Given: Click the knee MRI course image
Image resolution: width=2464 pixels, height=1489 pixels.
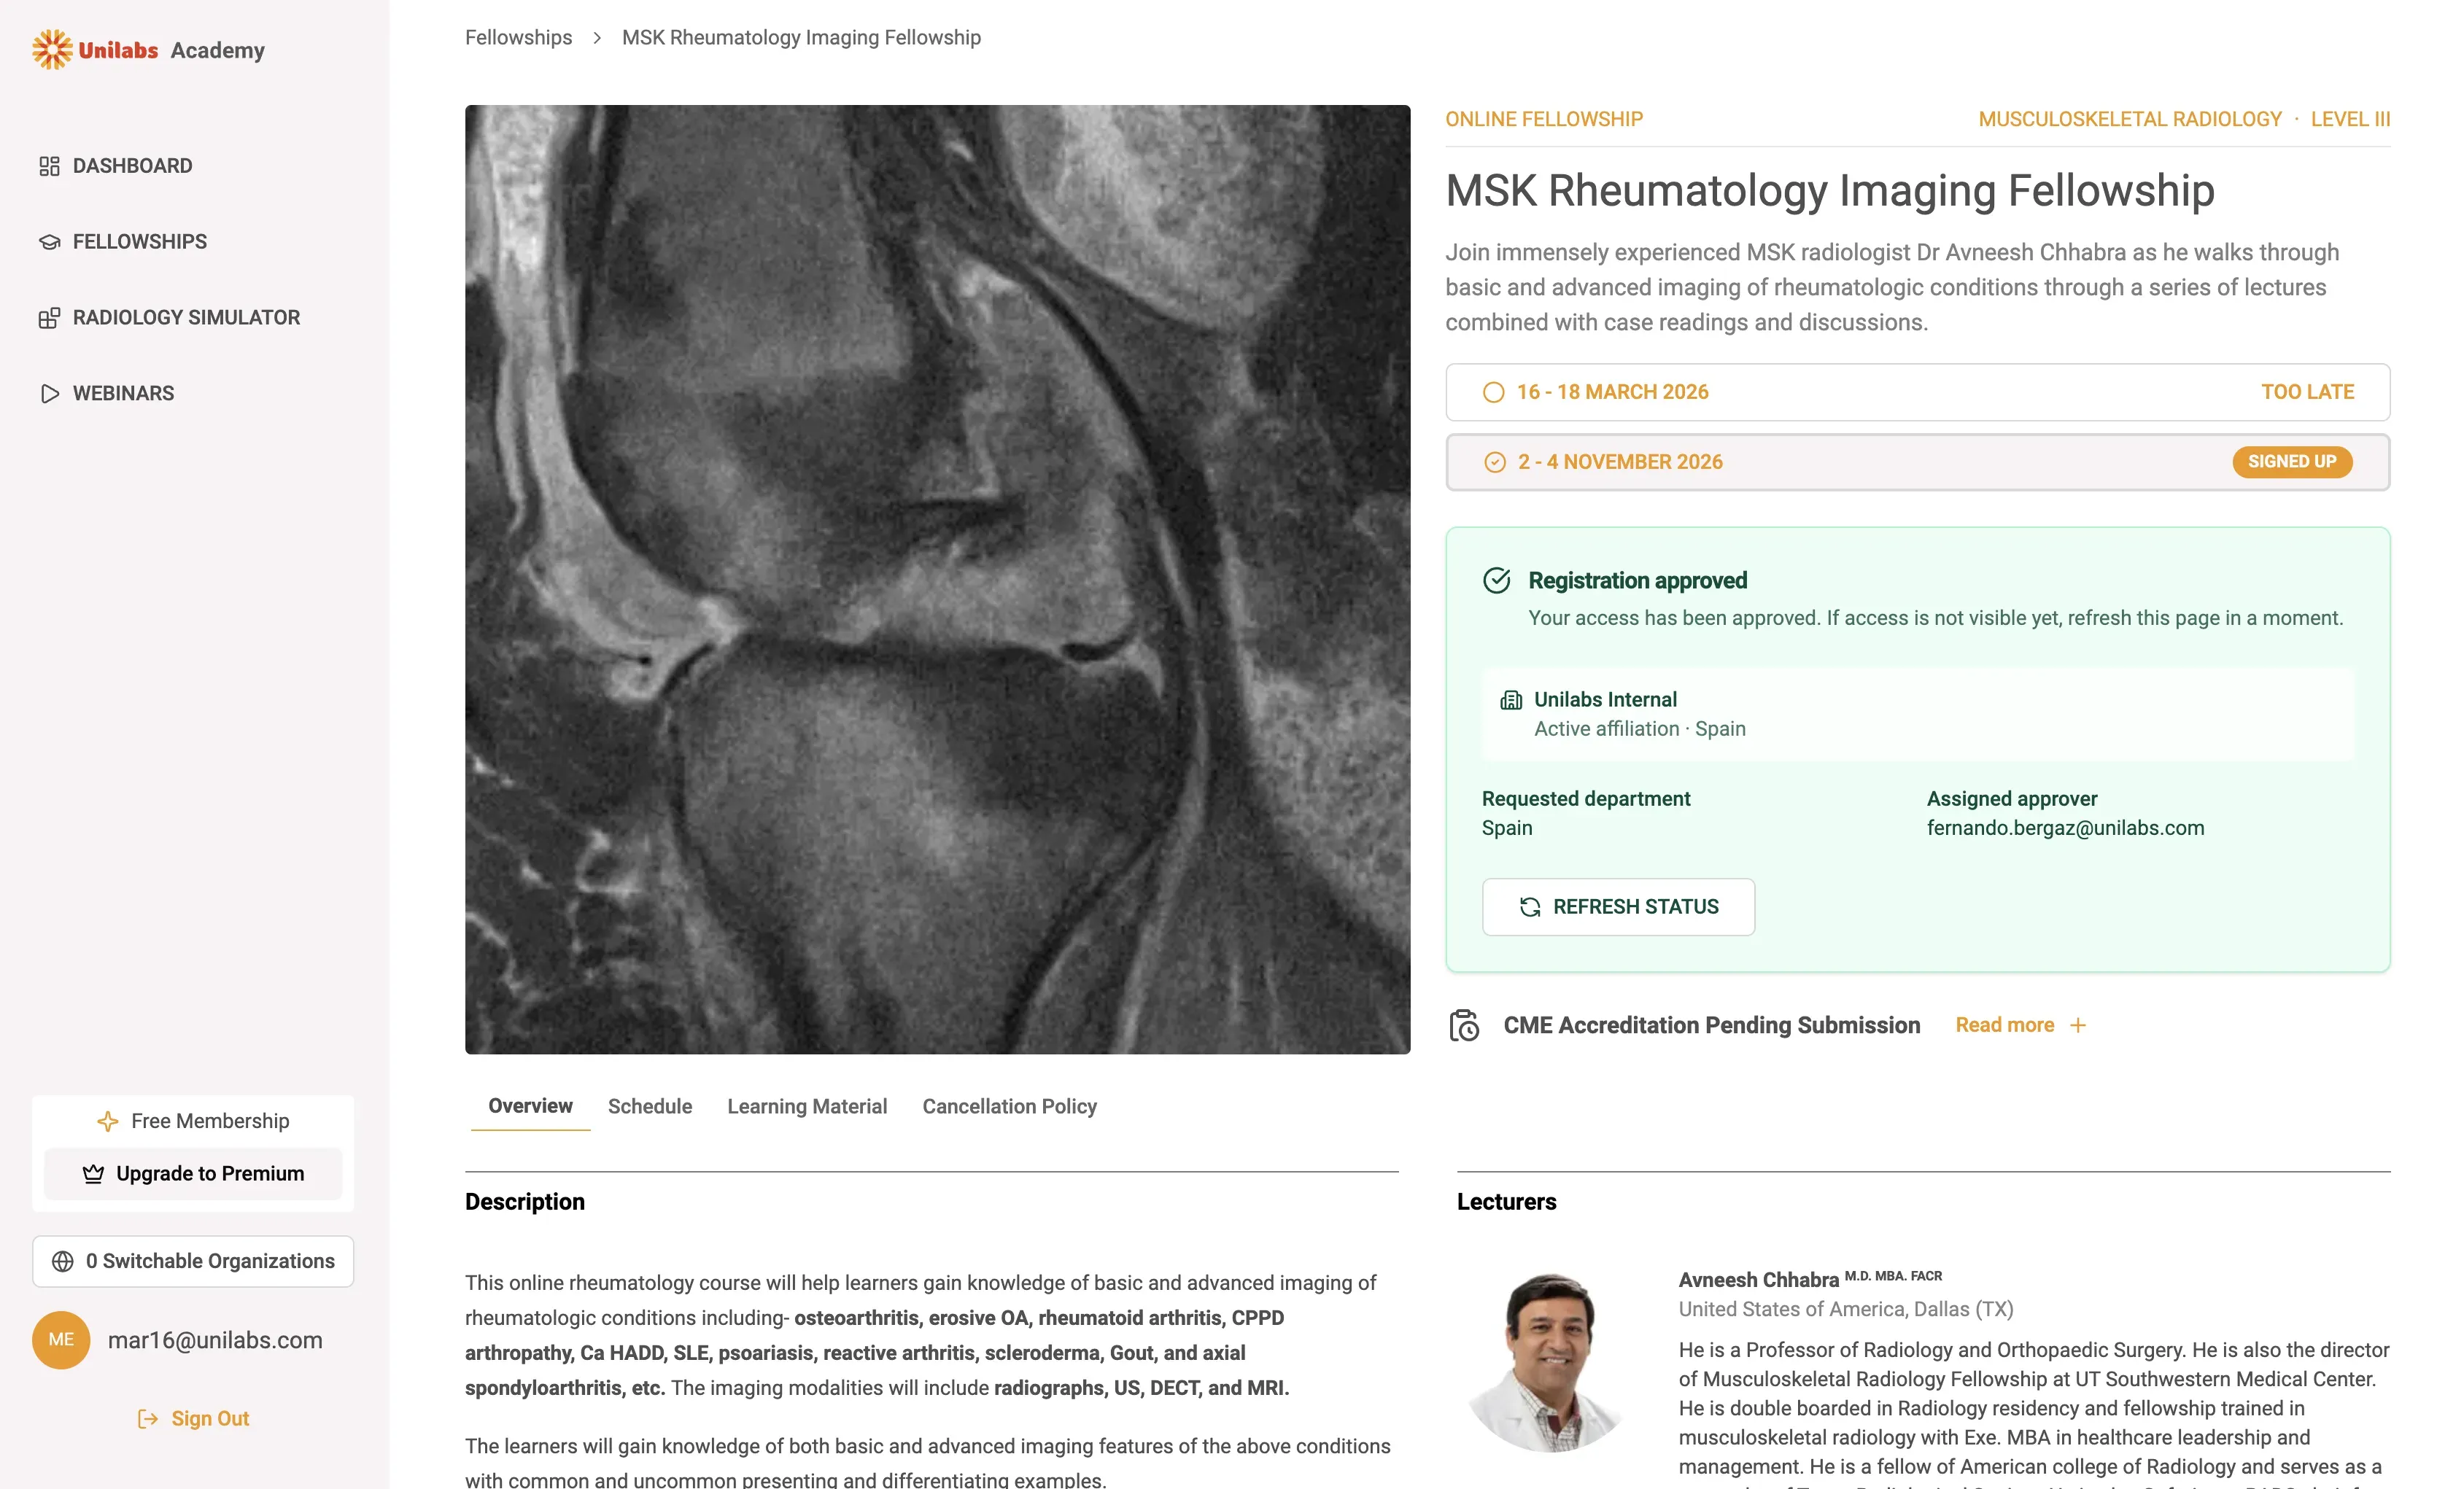Looking at the screenshot, I should (937, 579).
